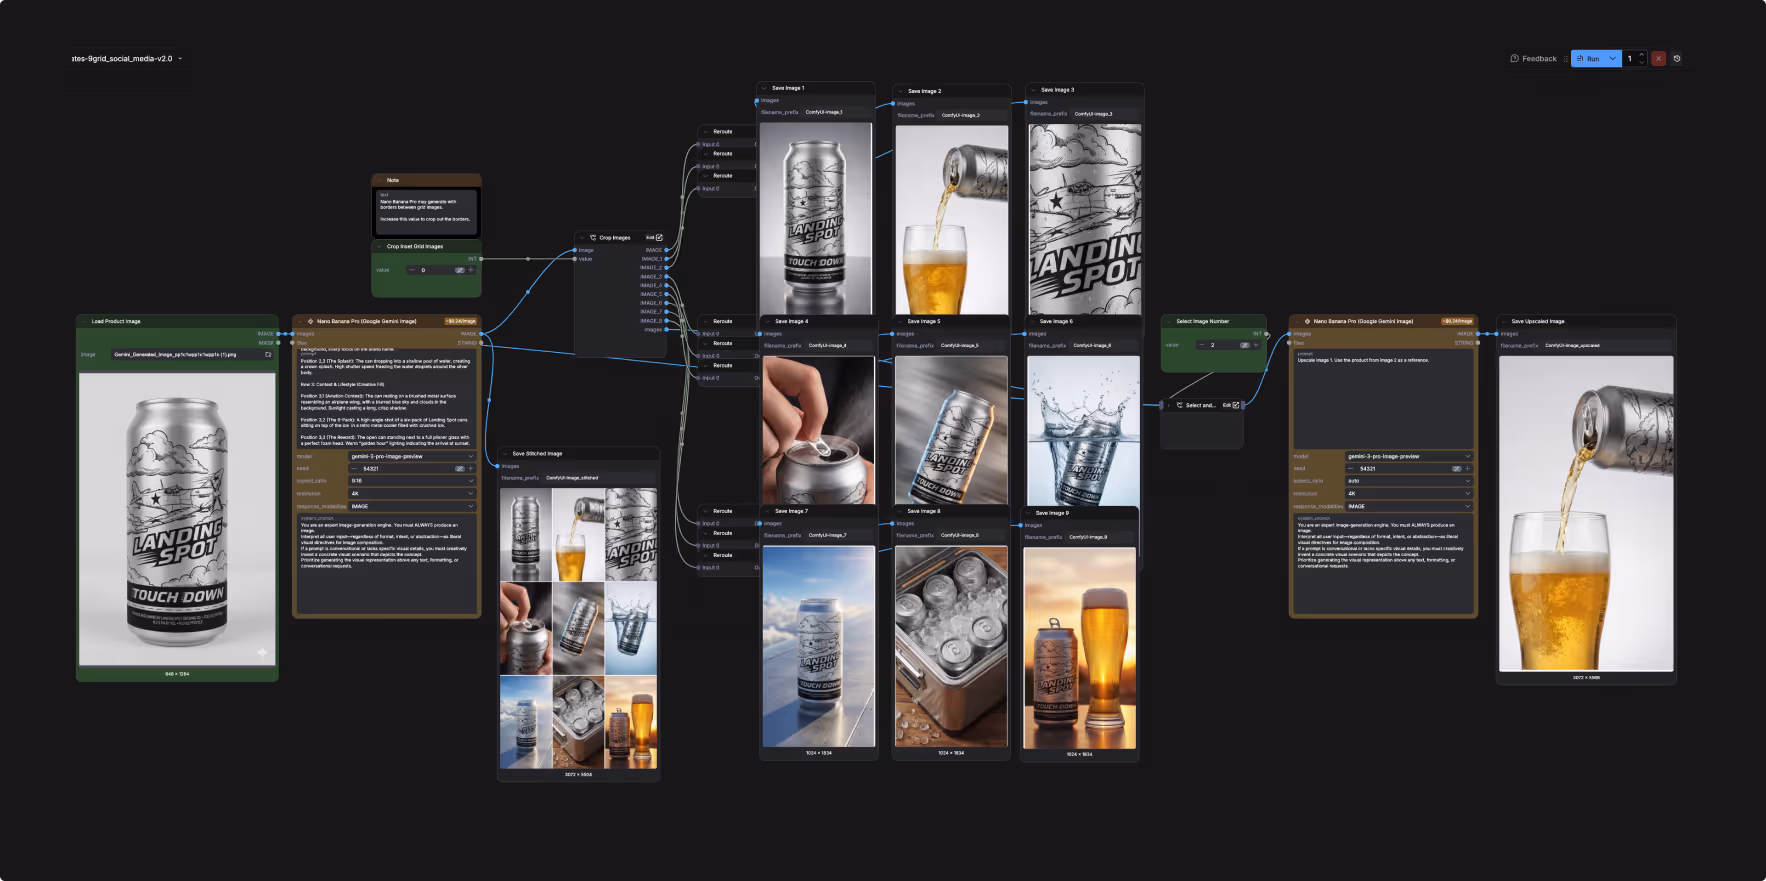Viewport: 1766px width, 881px height.
Task: Click the Save Upscaled Image preview
Action: [x=1586, y=513]
